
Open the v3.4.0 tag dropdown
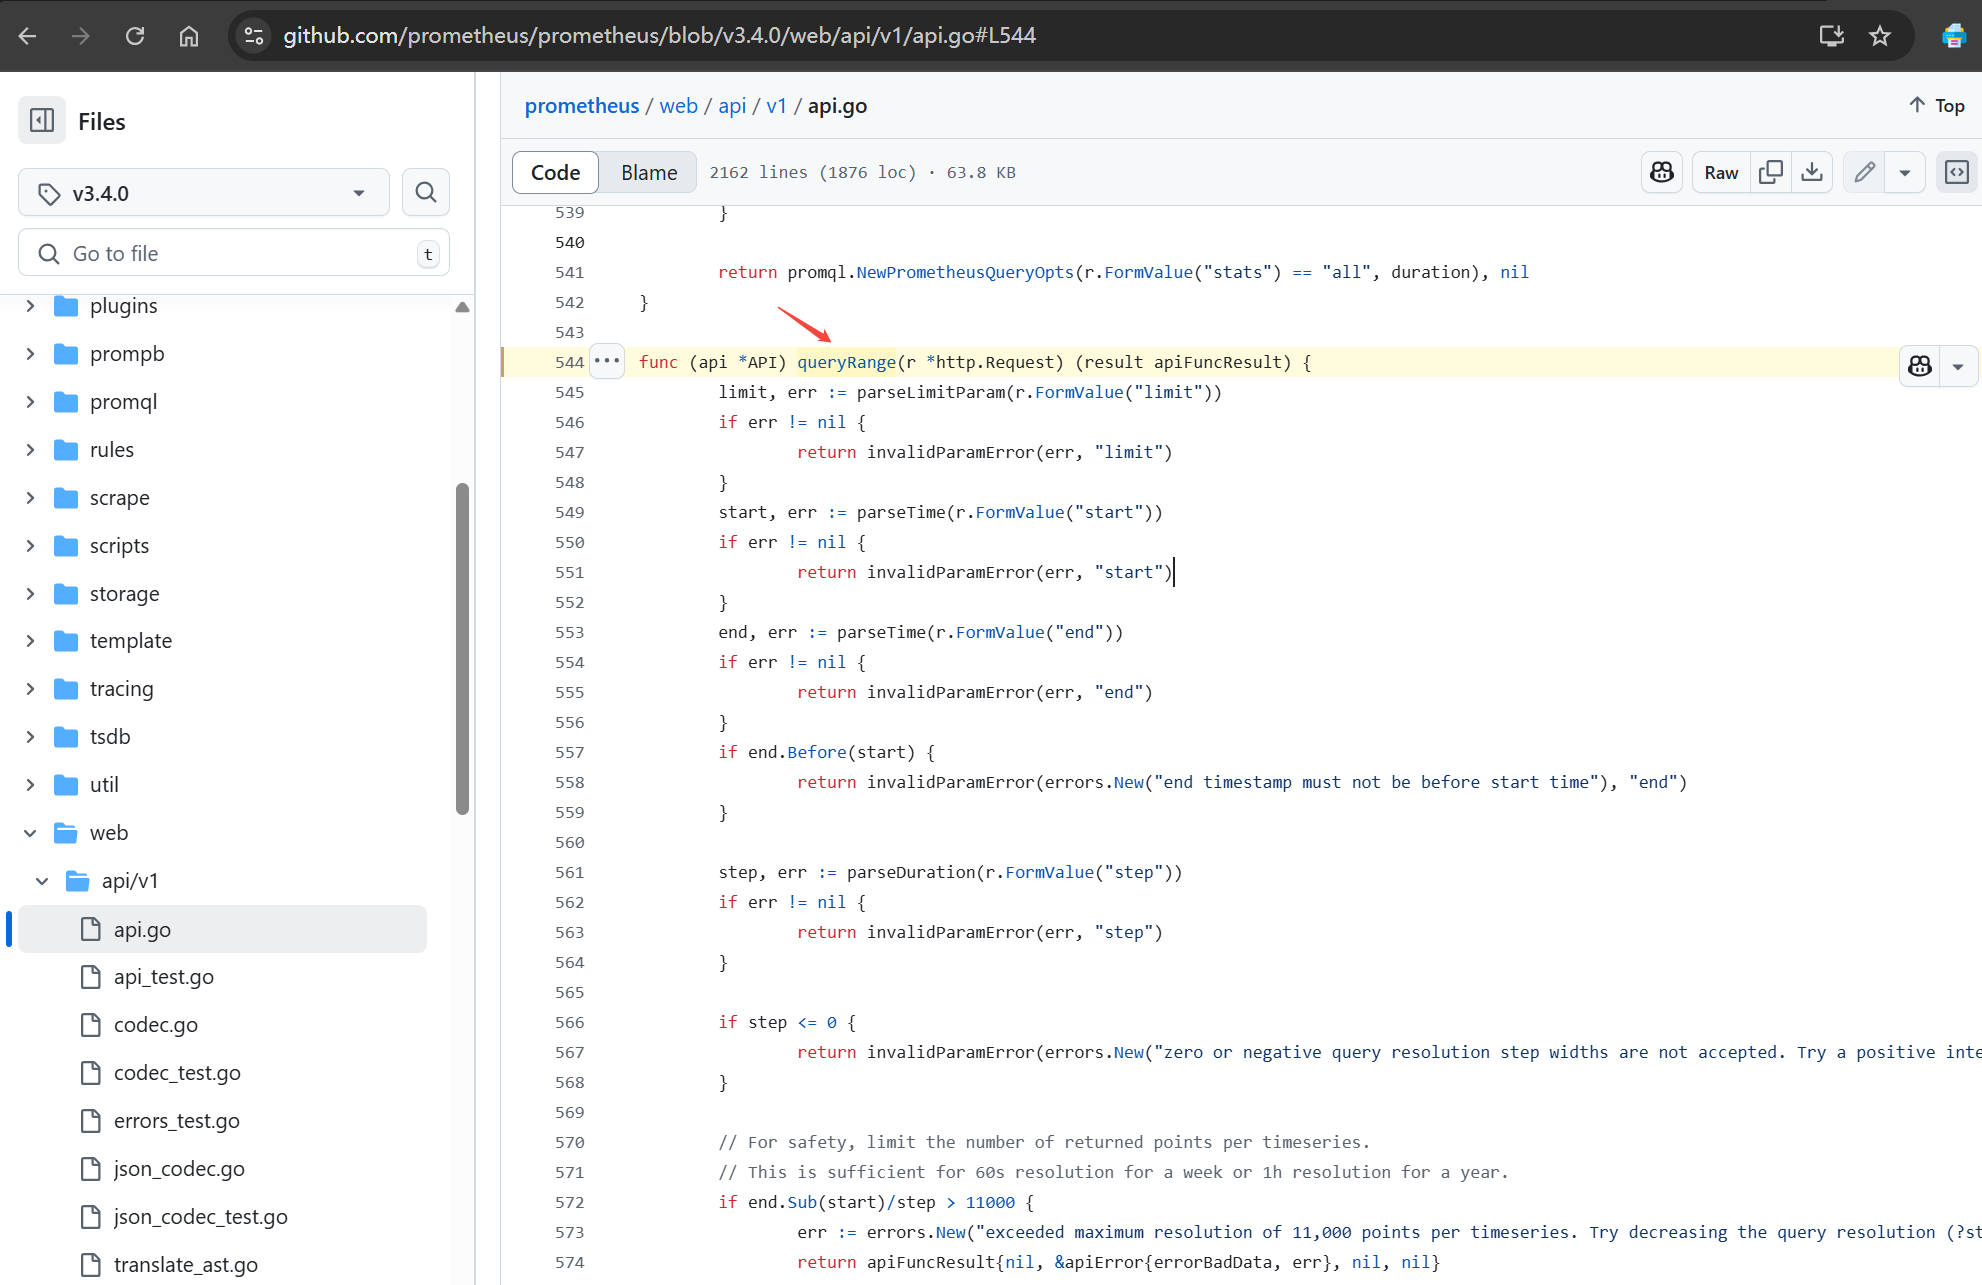point(204,193)
